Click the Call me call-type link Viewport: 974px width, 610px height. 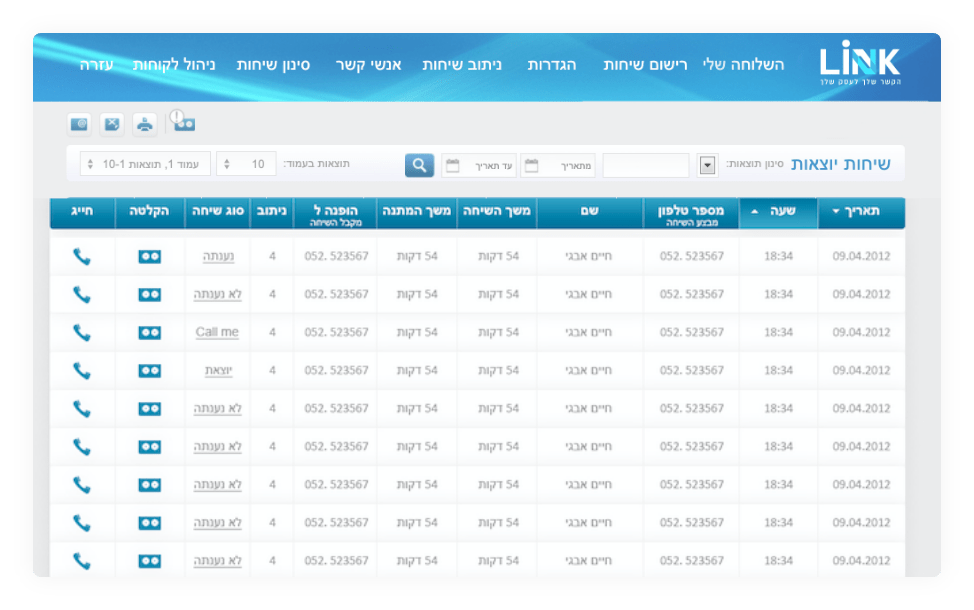click(217, 333)
